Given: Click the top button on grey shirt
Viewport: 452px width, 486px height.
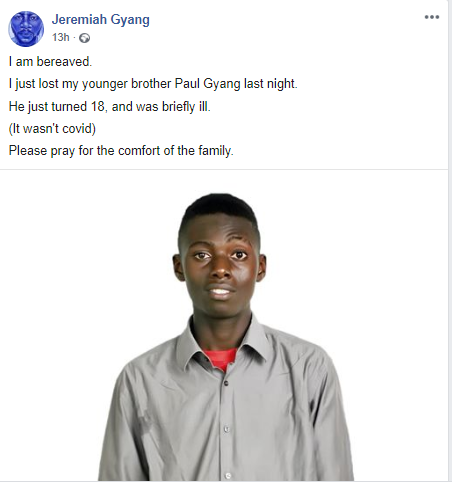Looking at the screenshot, I should click(x=226, y=383).
